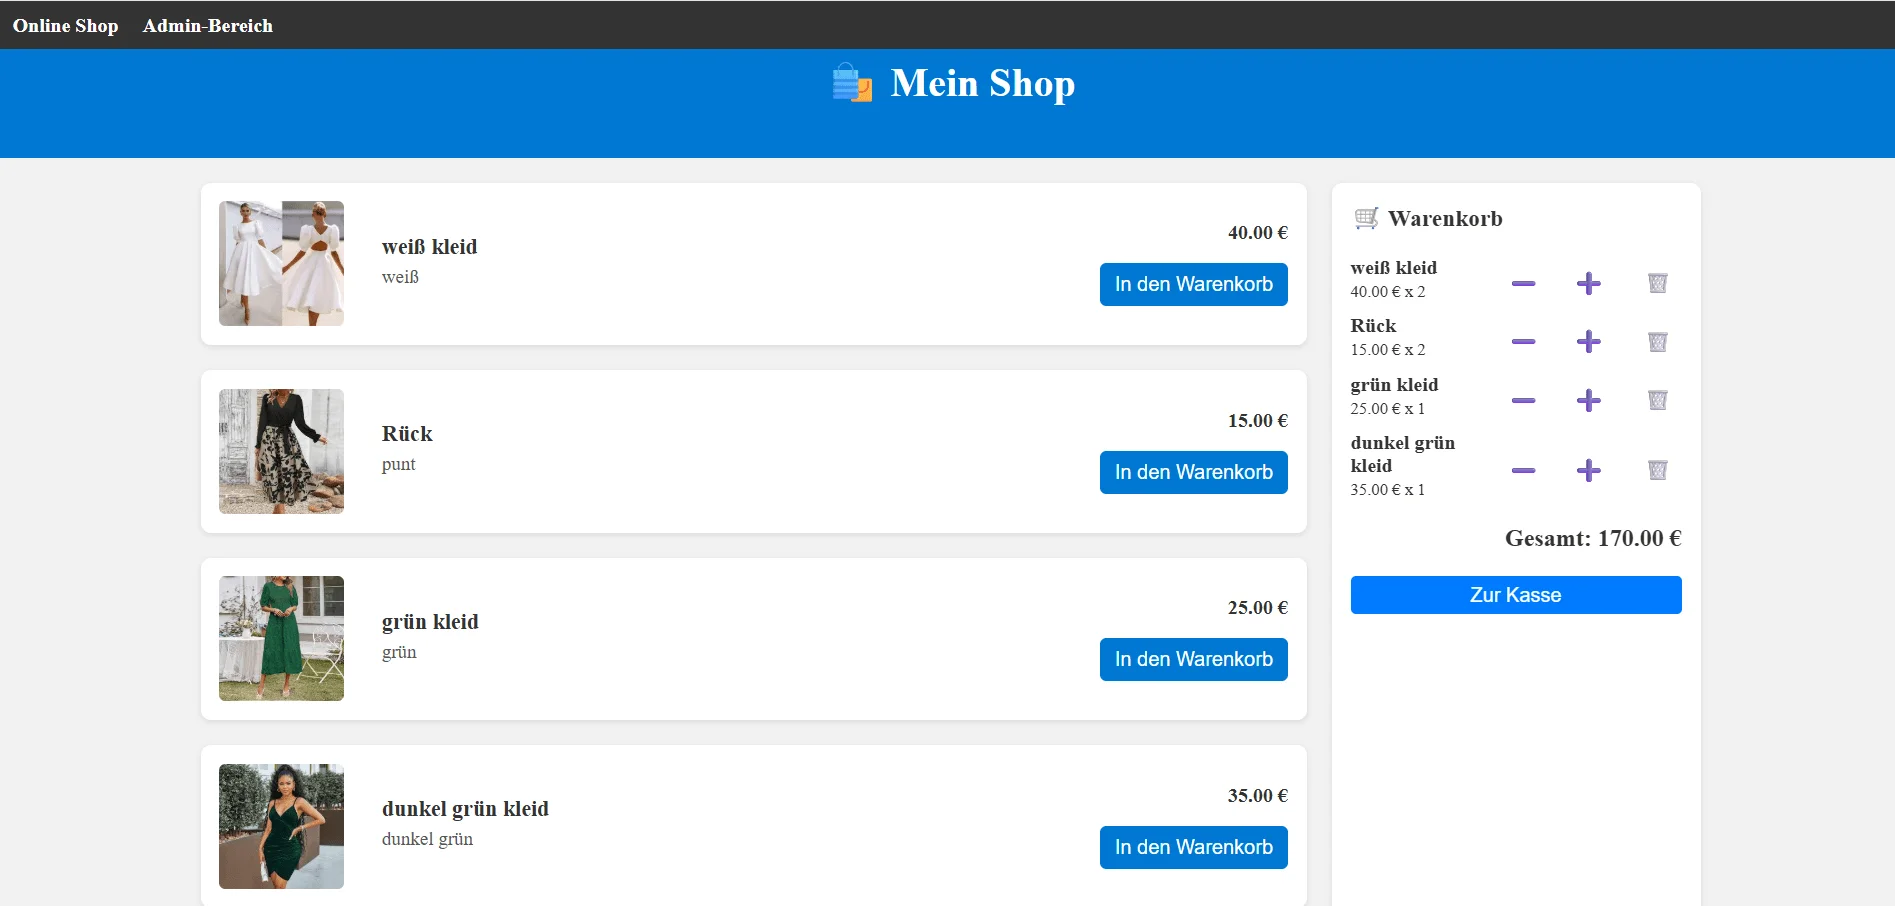Screen dimensions: 1895x906
Task: Decrease quantity of weiß kleid in cart
Action: click(x=1523, y=284)
